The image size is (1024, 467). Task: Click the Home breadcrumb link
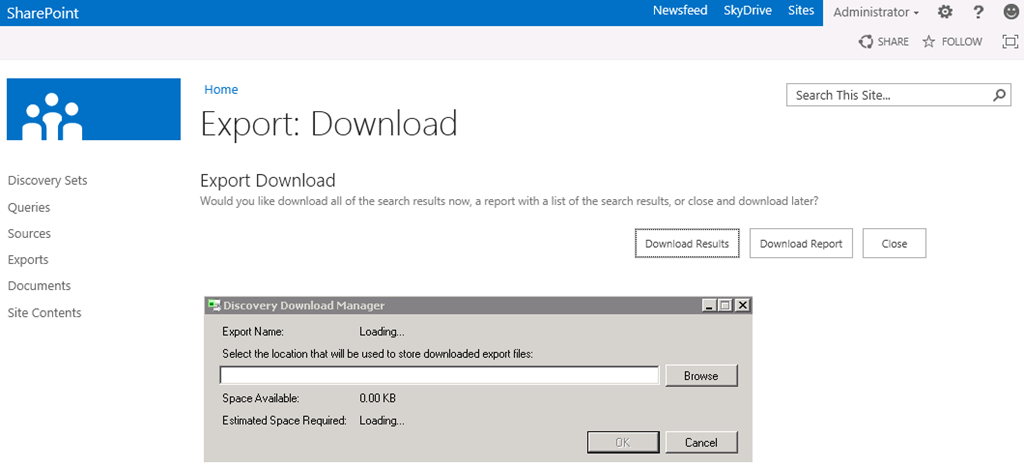coord(221,90)
